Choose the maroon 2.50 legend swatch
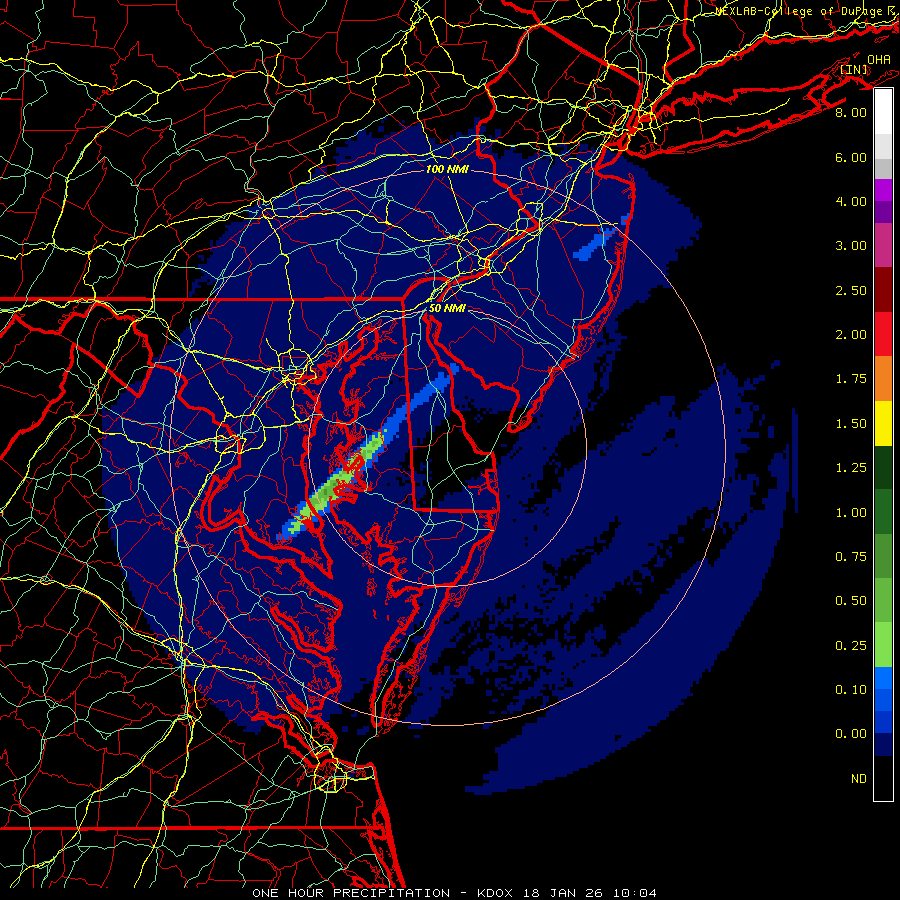The image size is (900, 900). click(883, 290)
